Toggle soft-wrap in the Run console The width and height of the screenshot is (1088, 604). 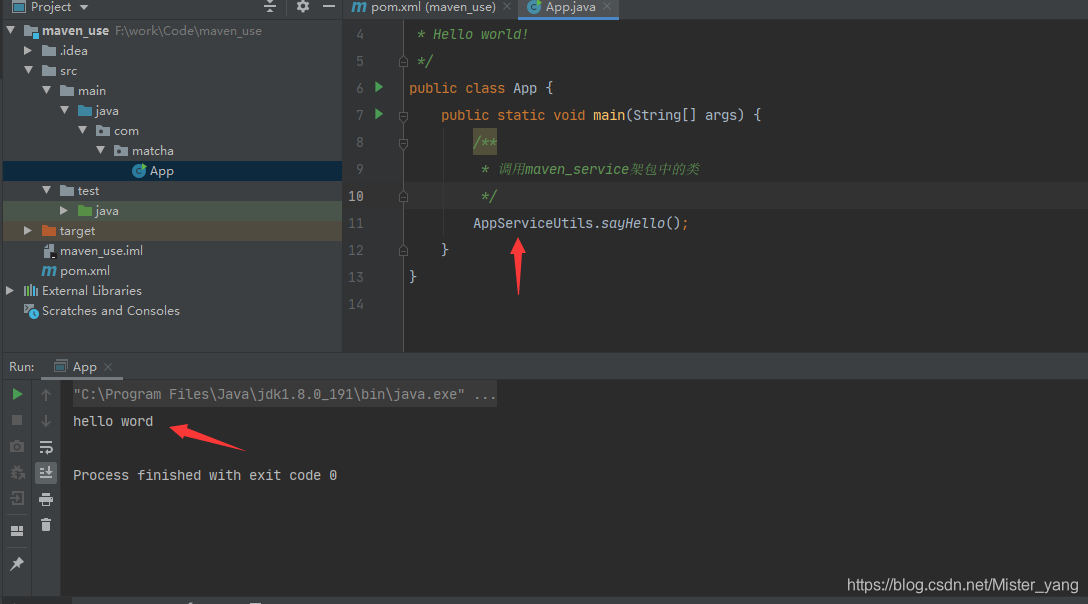(46, 447)
